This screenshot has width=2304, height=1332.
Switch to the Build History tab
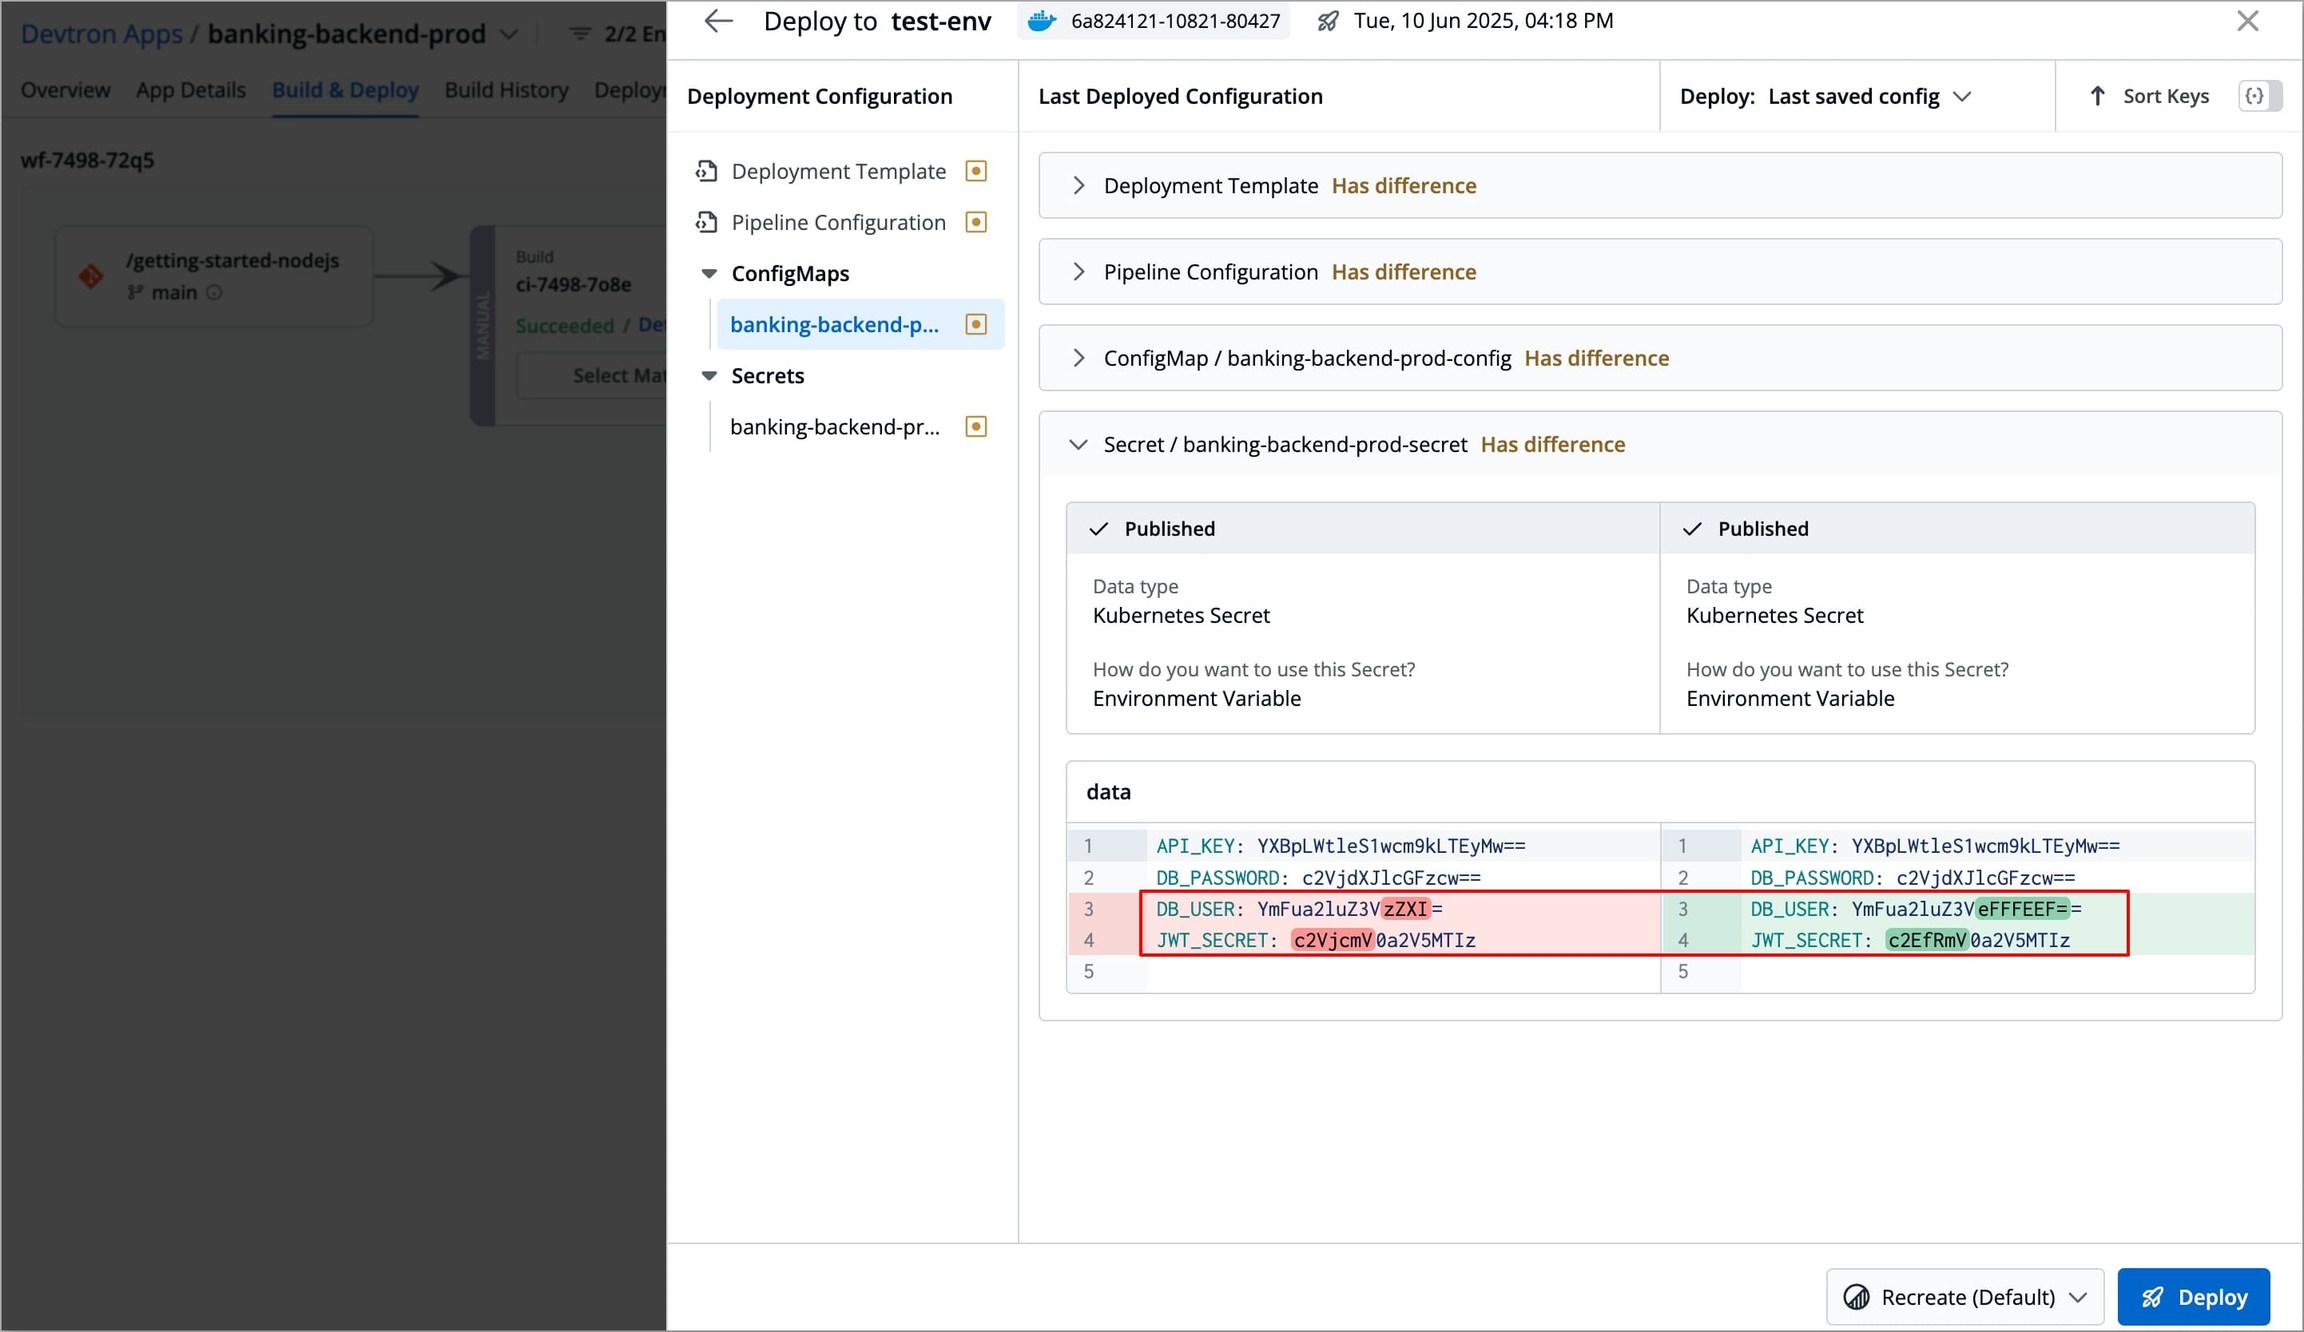pyautogui.click(x=506, y=90)
